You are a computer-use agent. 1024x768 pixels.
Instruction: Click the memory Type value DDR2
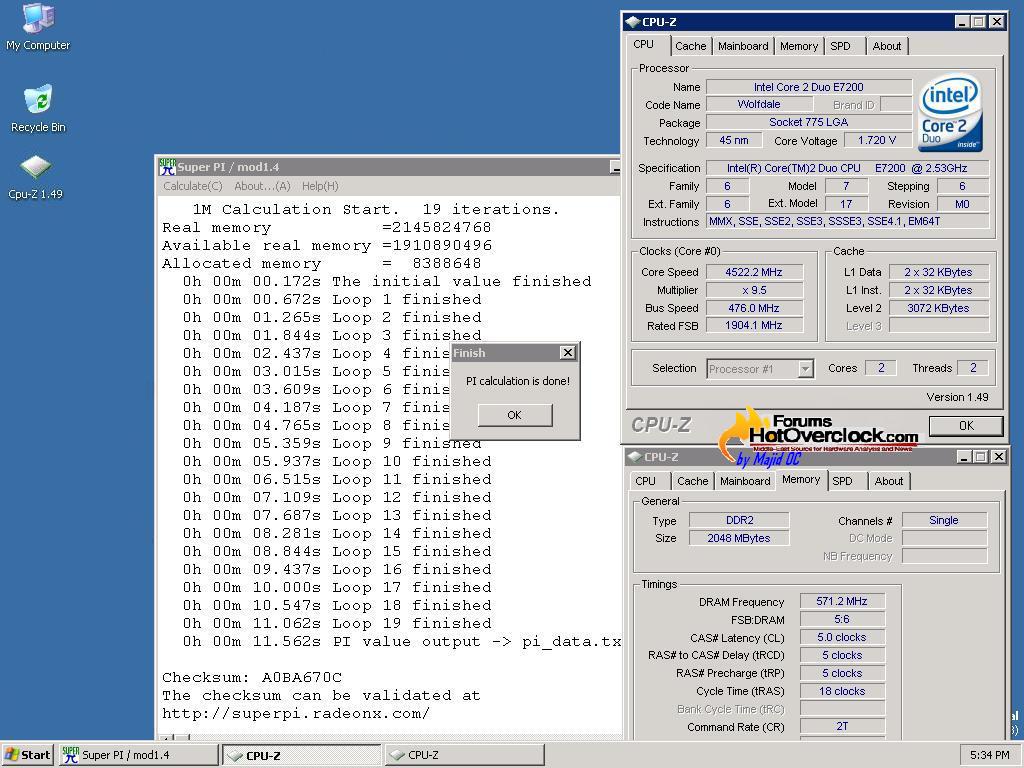pos(739,520)
